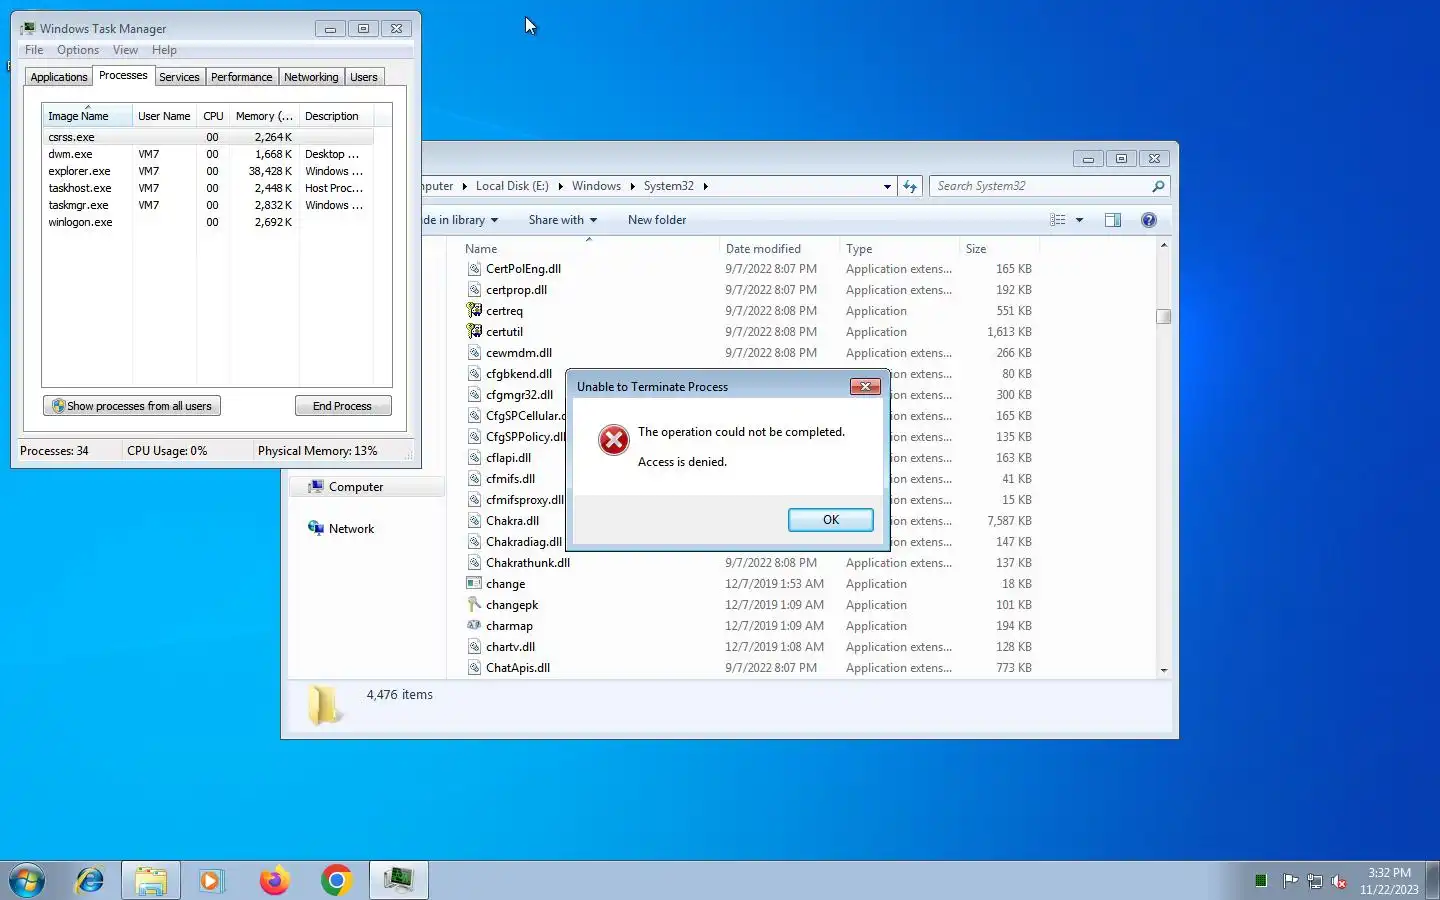Select csrss.exe in the process list
1440x900 pixels.
pyautogui.click(x=208, y=137)
